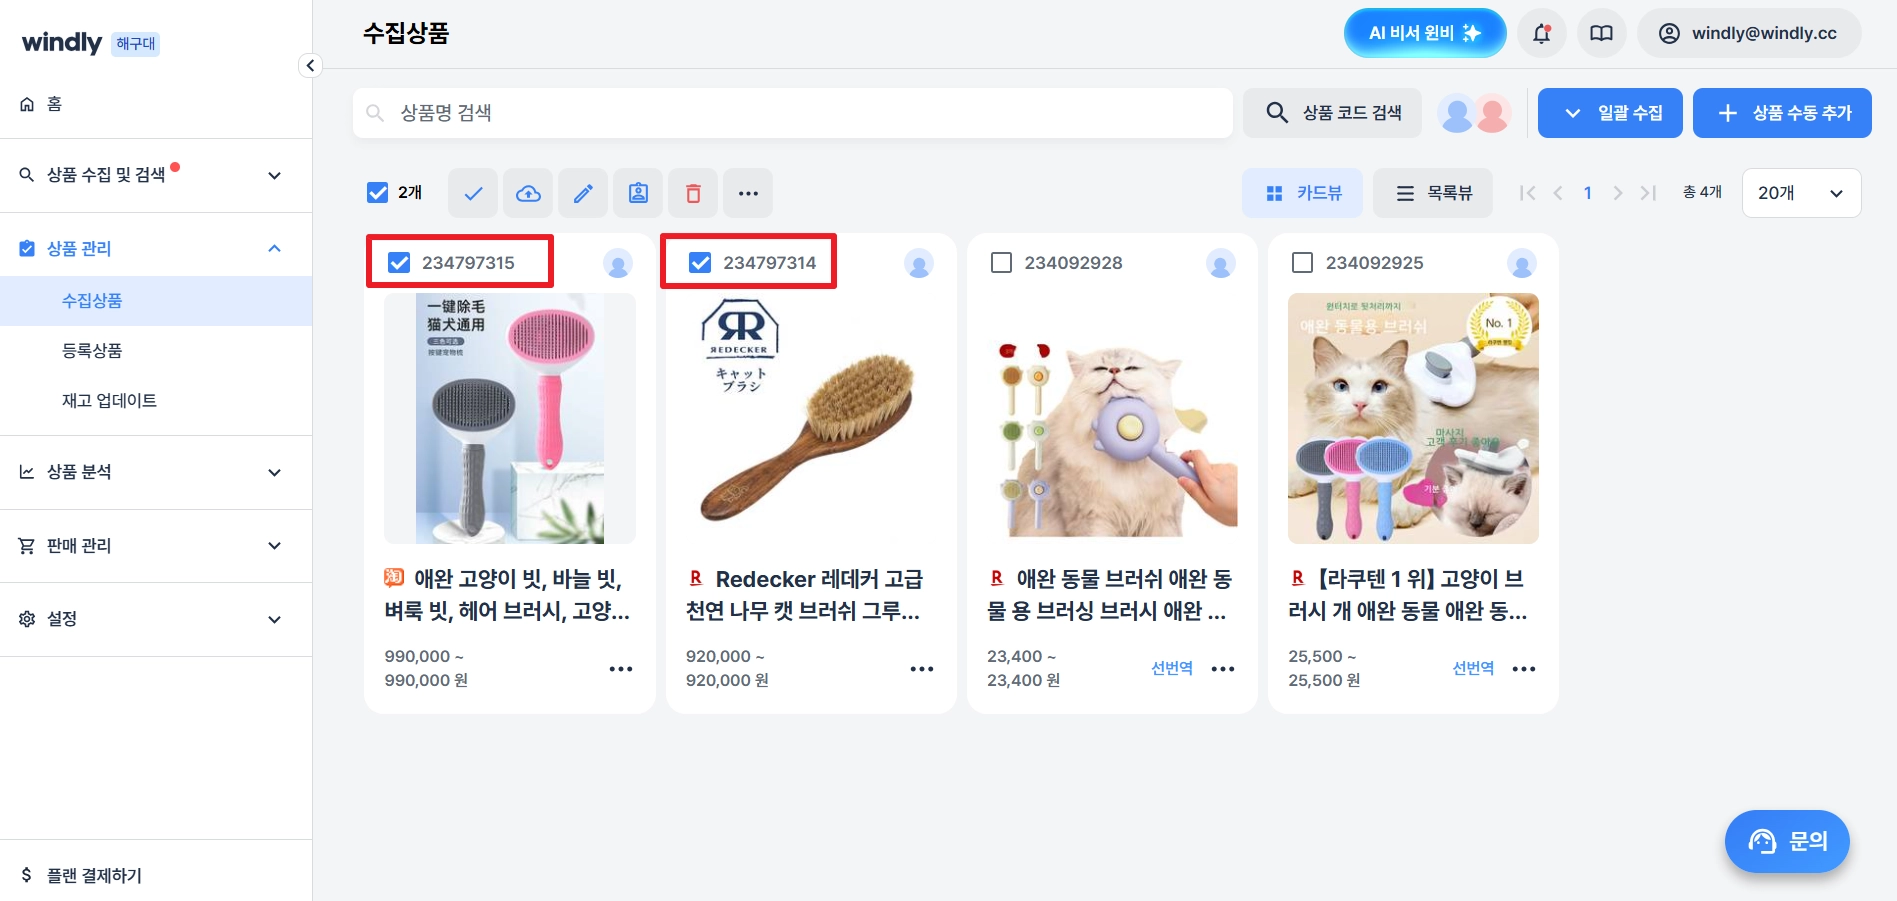Click the team member avatars icon
The image size is (1897, 901).
[x=1474, y=113]
